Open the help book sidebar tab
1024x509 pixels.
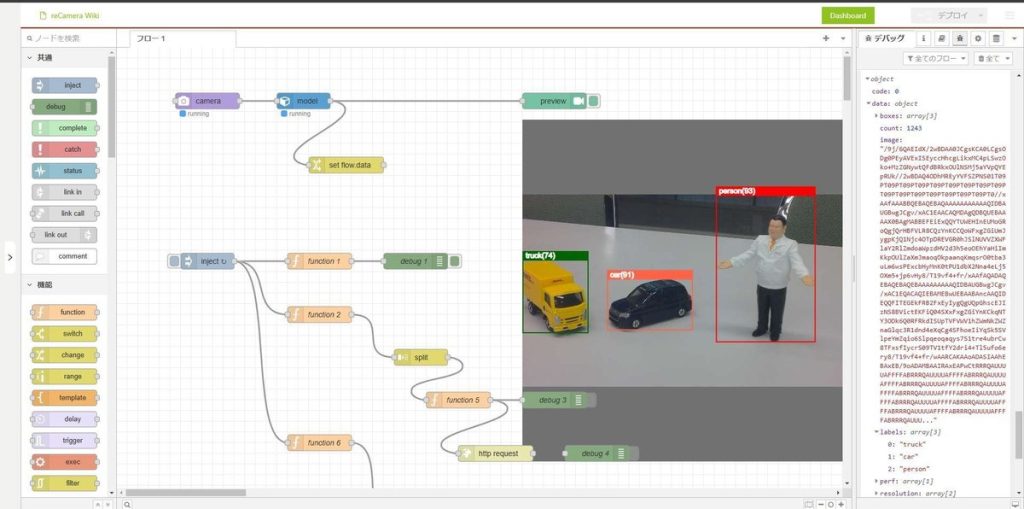point(942,39)
